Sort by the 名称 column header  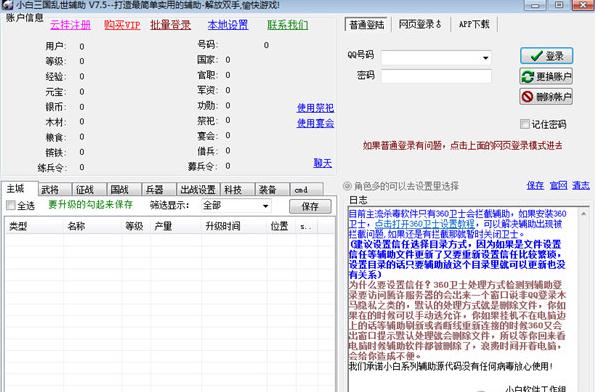tap(93, 227)
